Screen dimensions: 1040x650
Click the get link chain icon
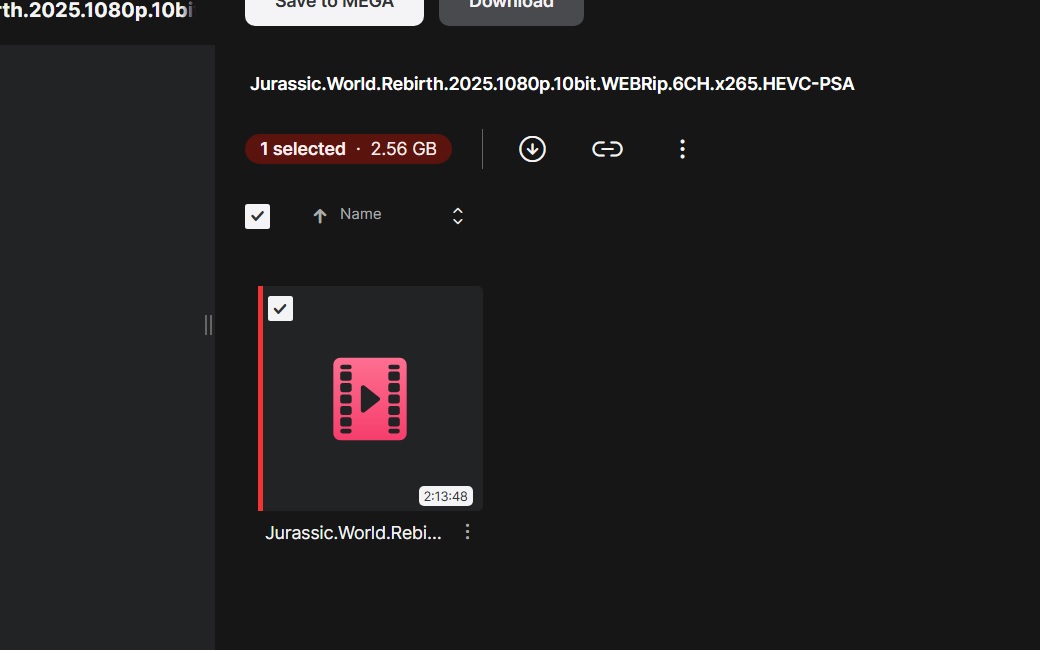607,149
